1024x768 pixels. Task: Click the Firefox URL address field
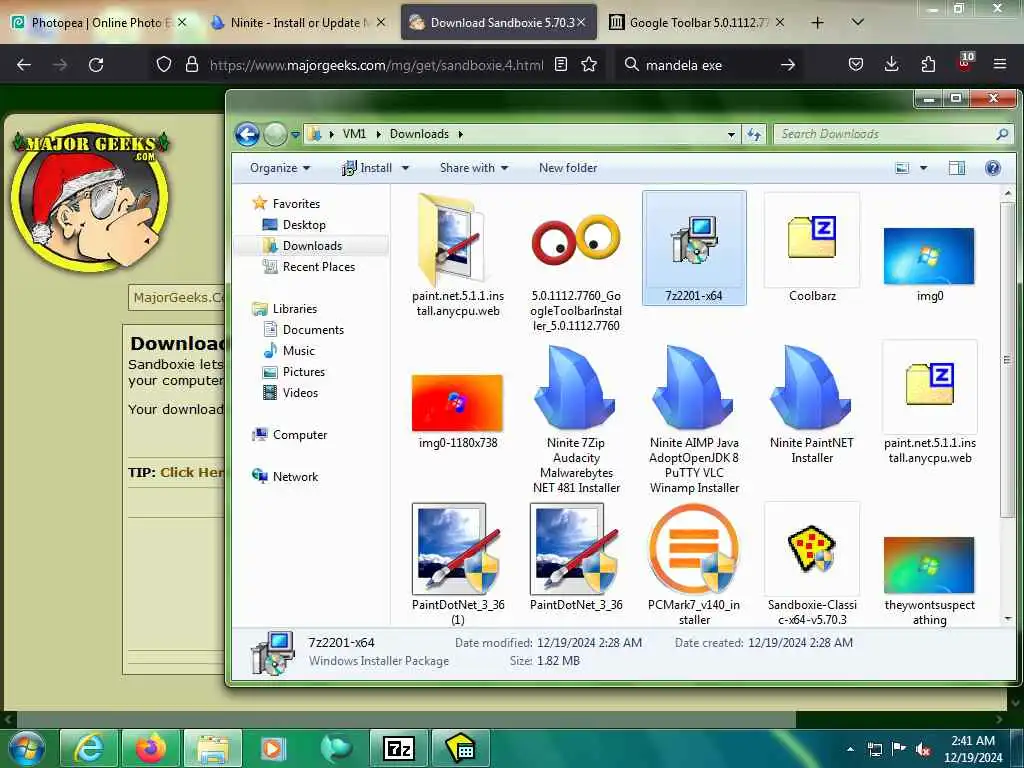tap(376, 65)
